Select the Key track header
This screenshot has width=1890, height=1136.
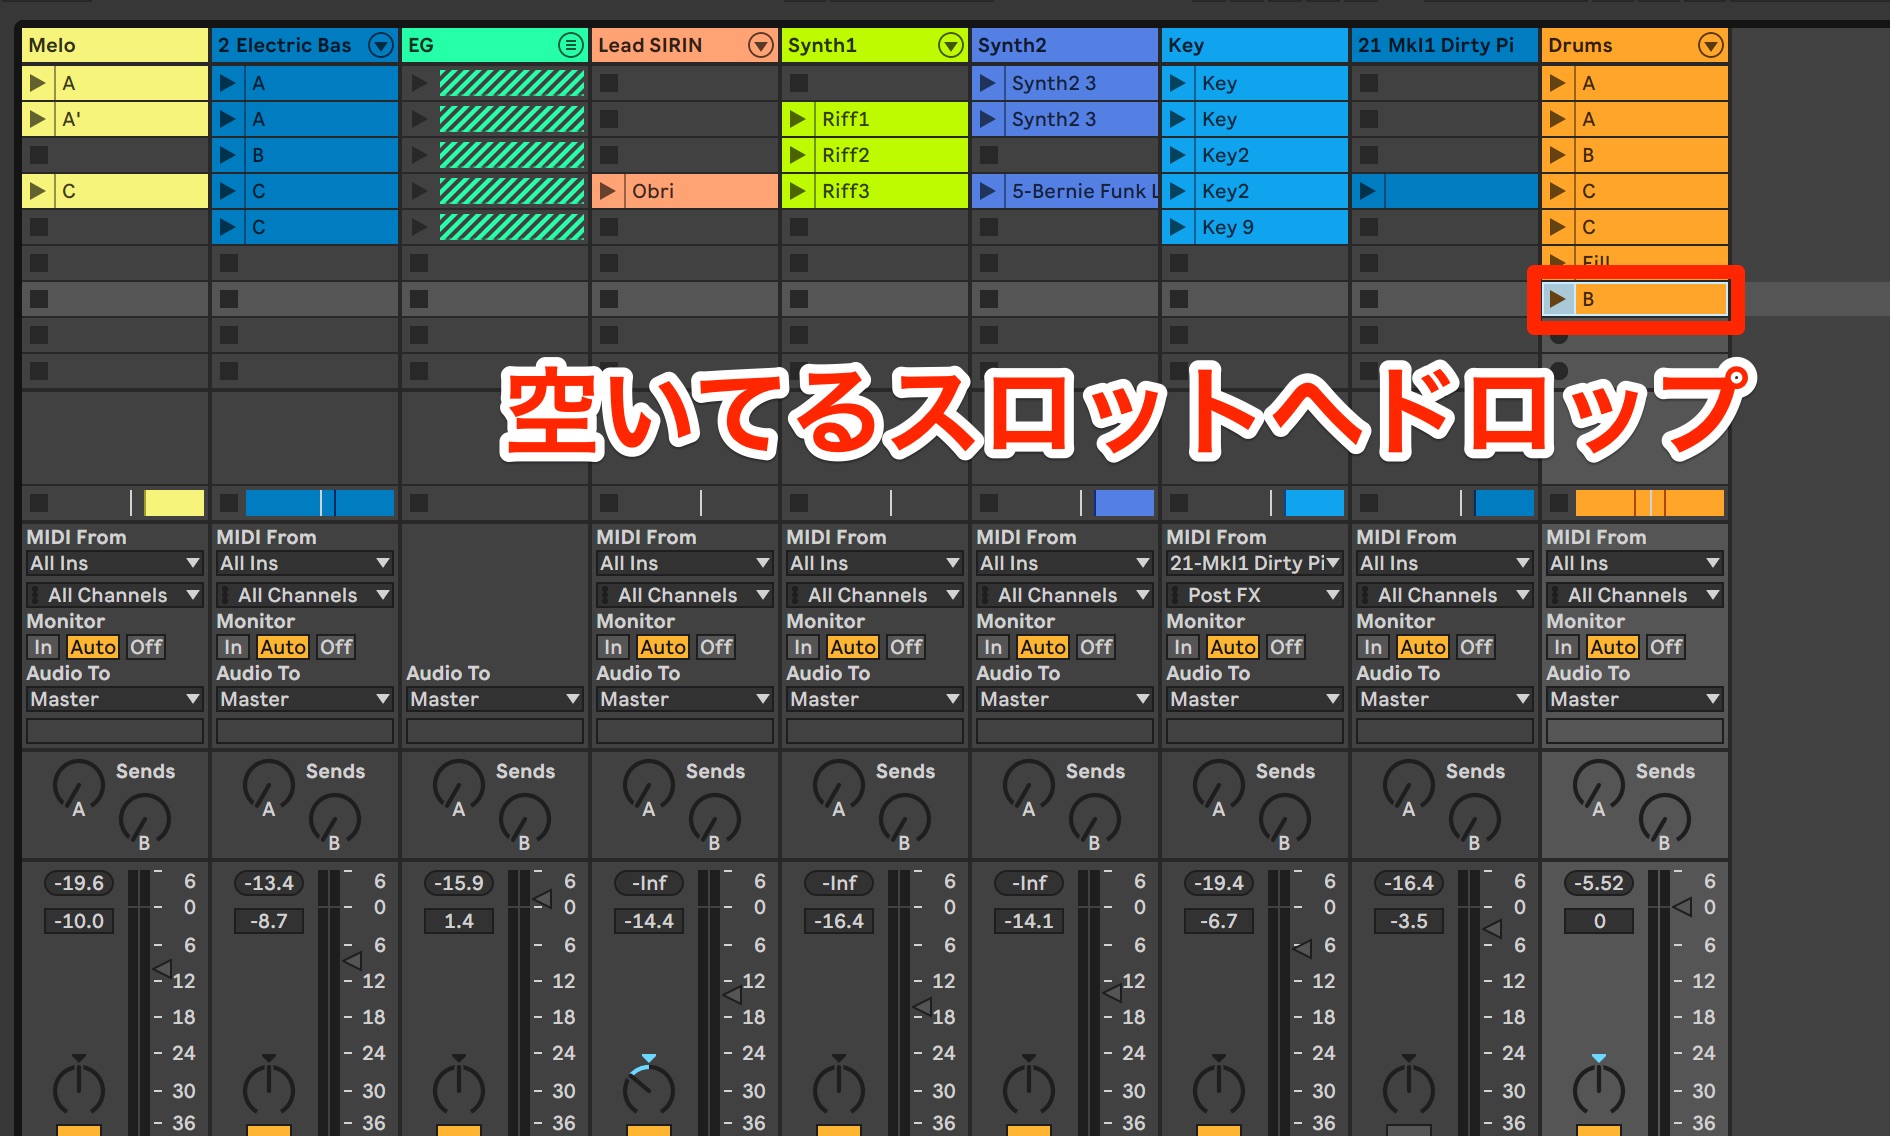(1255, 45)
